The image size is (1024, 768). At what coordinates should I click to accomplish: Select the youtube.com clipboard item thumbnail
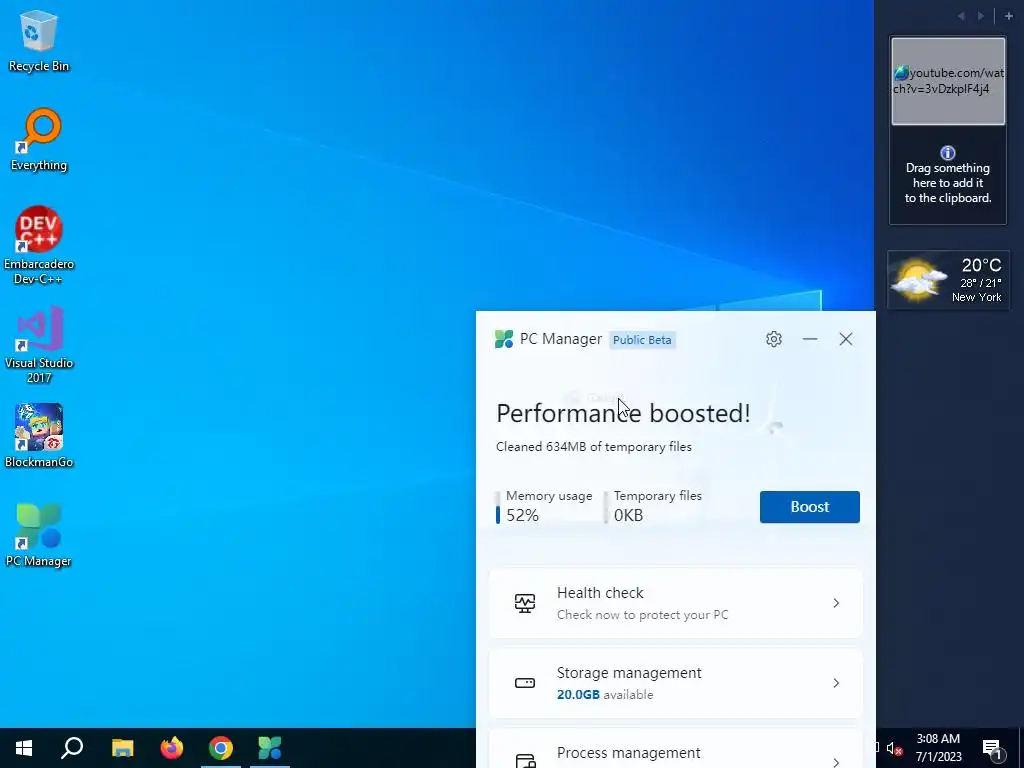pyautogui.click(x=948, y=81)
